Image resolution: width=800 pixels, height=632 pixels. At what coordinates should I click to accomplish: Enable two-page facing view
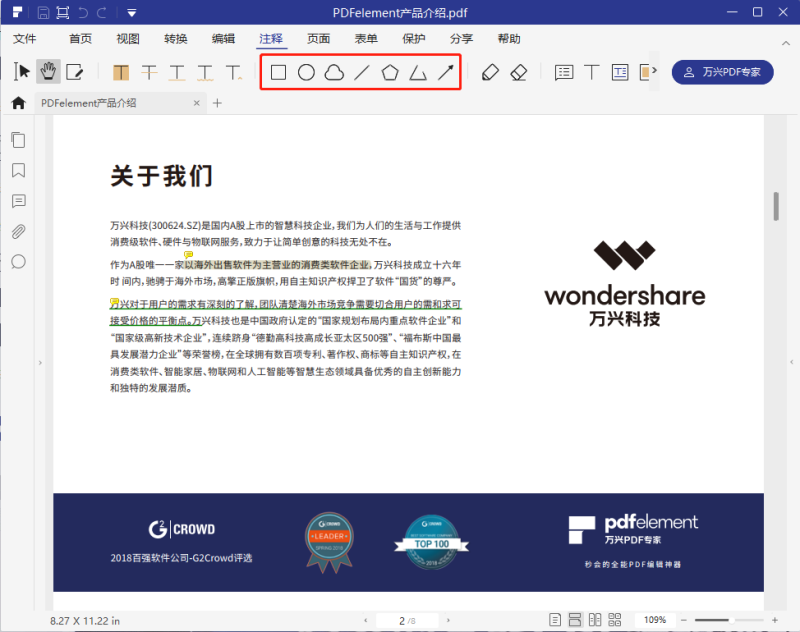tap(597, 620)
